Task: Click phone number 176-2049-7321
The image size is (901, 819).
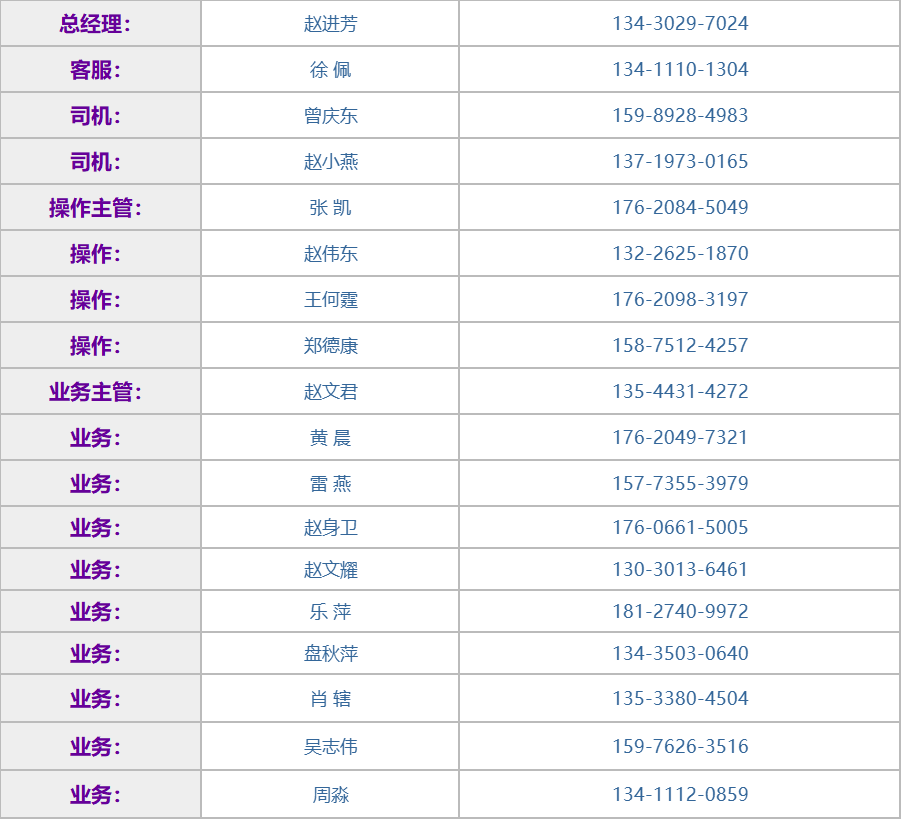Action: pyautogui.click(x=680, y=437)
